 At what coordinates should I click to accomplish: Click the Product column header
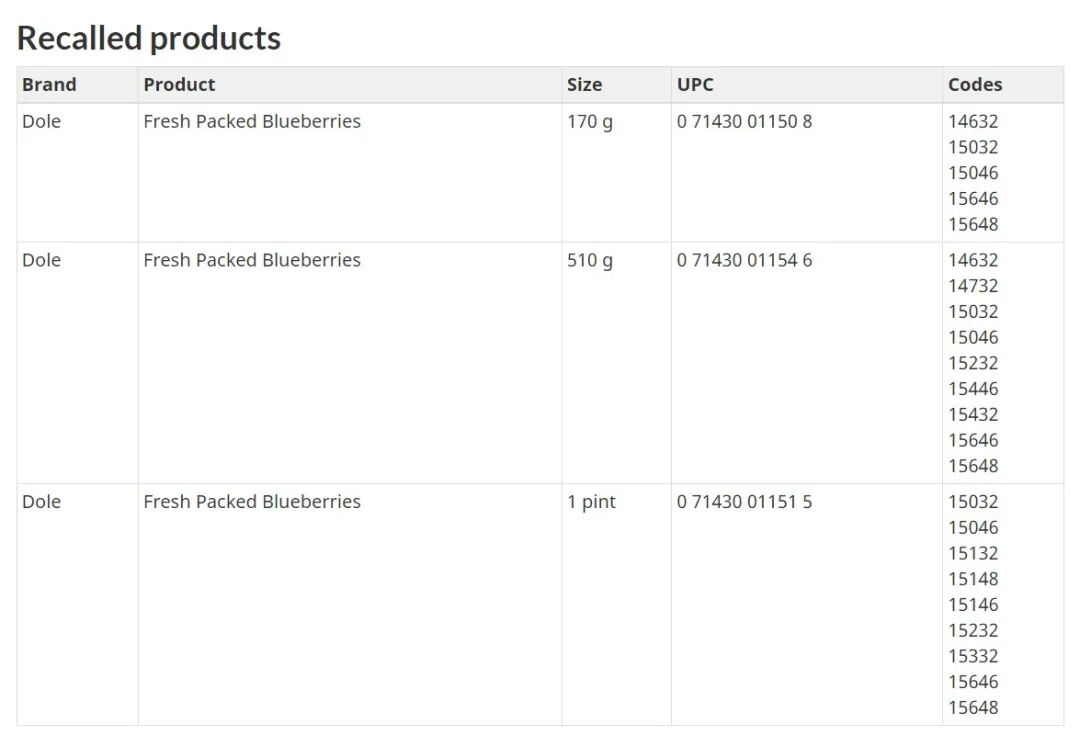[x=179, y=85]
